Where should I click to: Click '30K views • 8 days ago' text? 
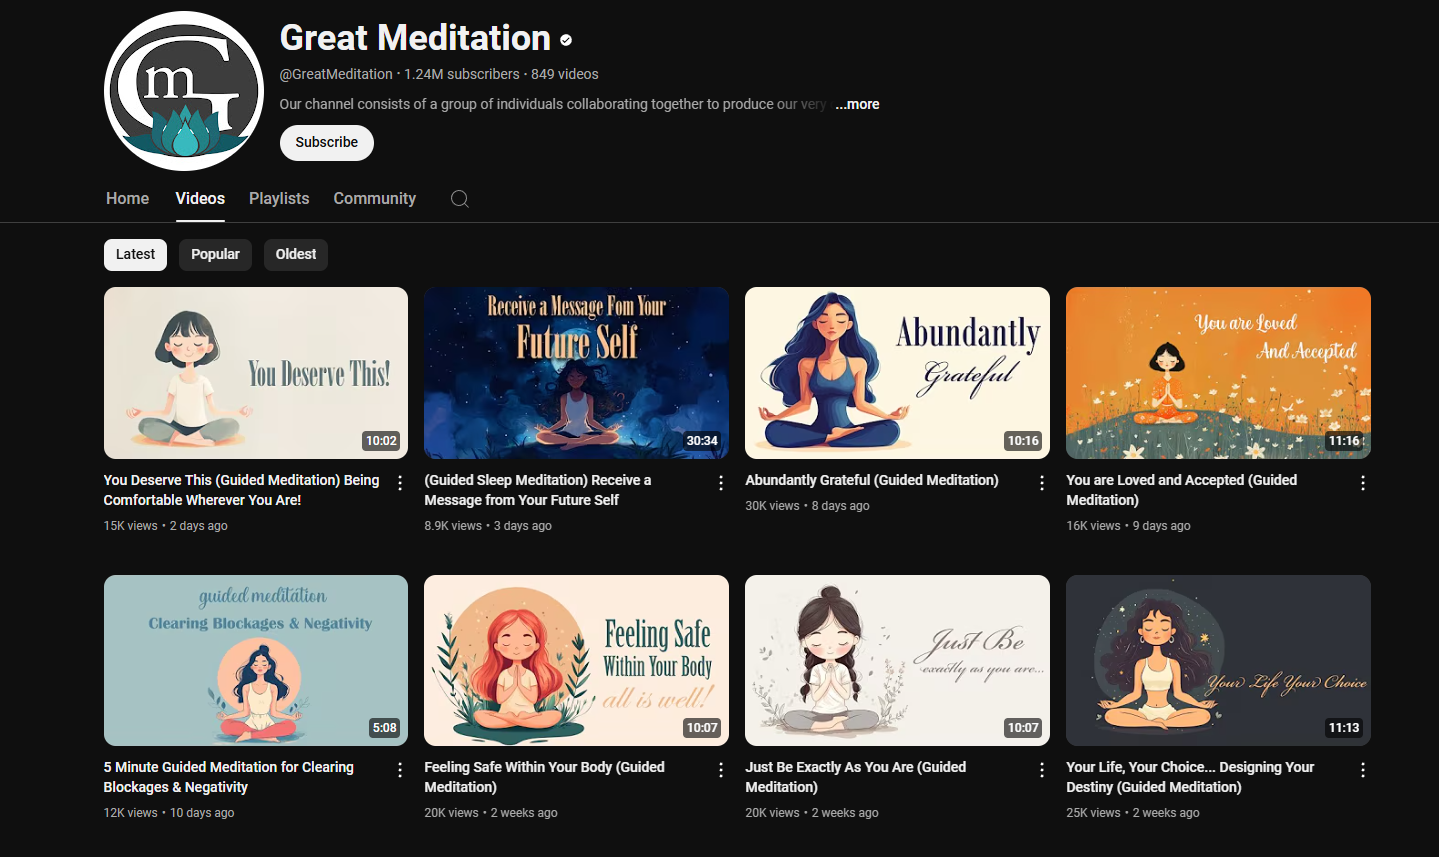click(807, 506)
